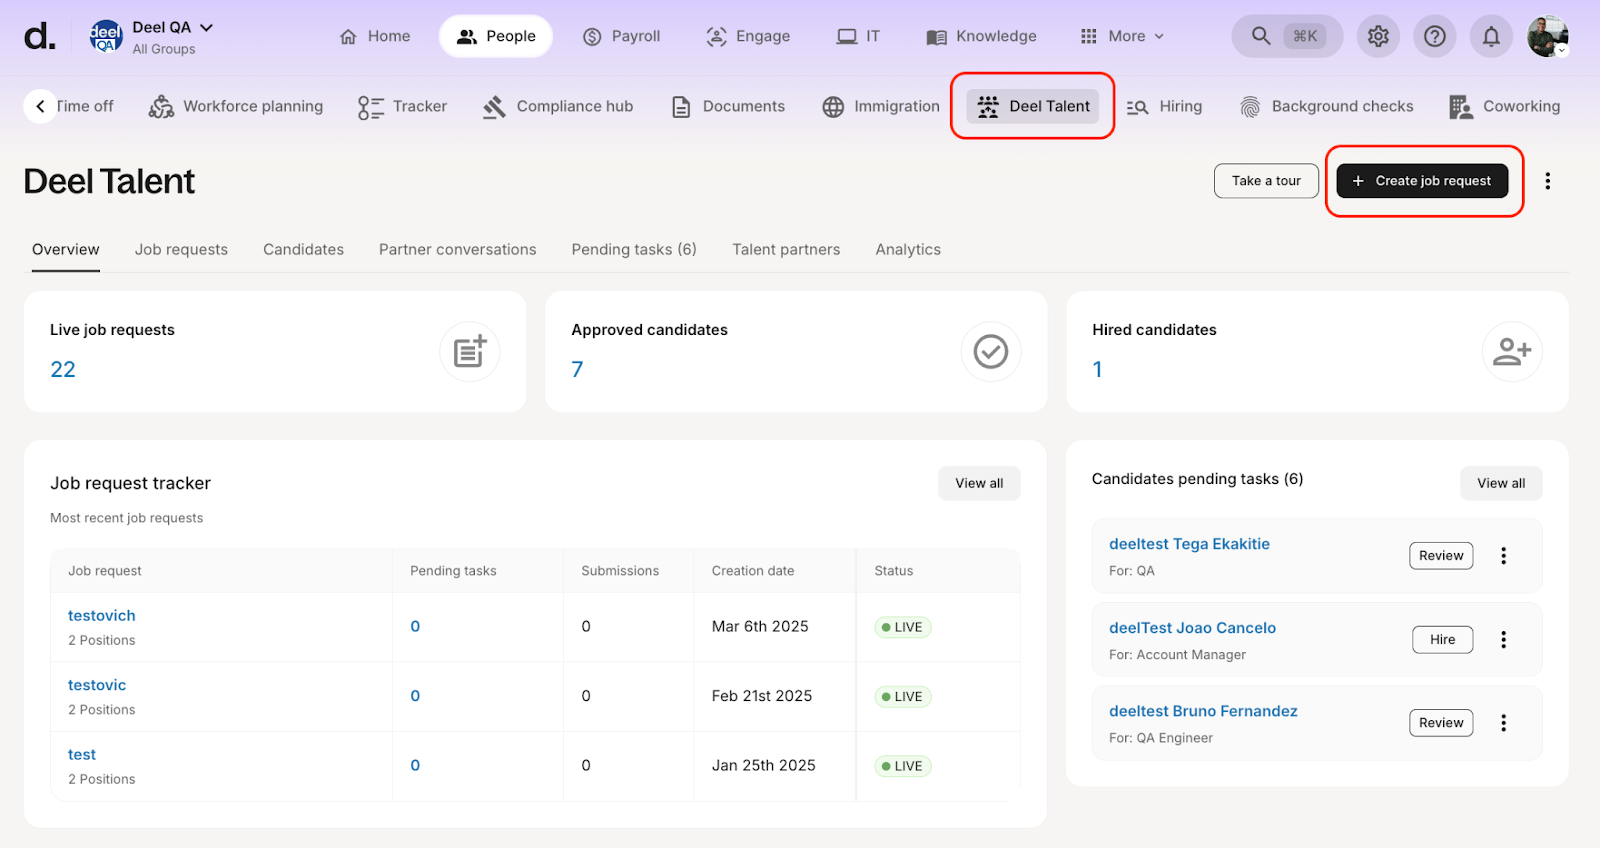1600x848 pixels.
Task: Expand the More menu in the top navigation
Action: 1122,36
